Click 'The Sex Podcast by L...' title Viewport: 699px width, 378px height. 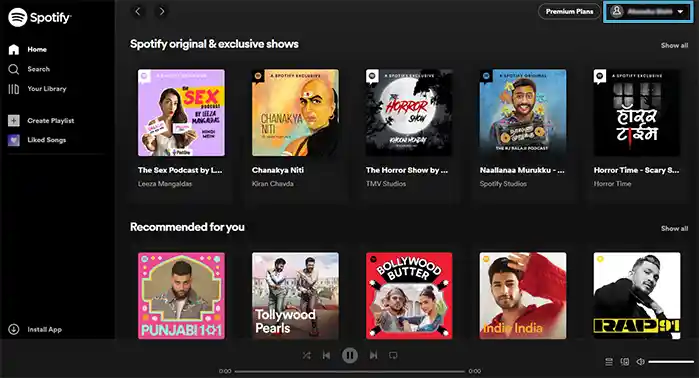[180, 170]
